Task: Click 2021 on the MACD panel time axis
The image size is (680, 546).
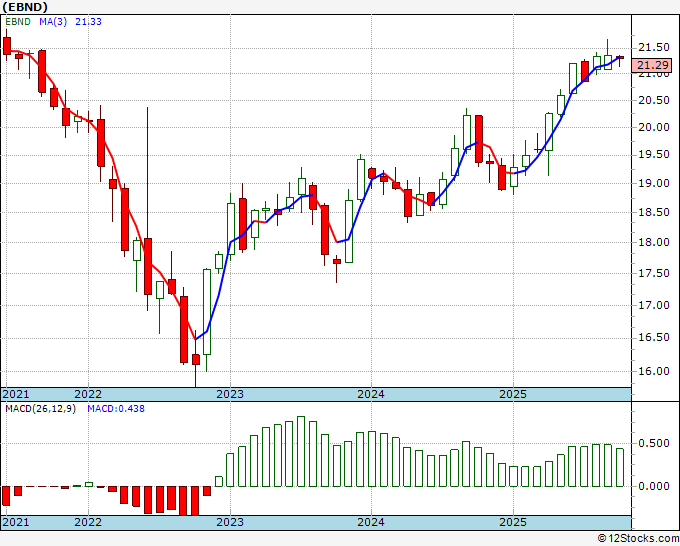Action: tap(16, 522)
